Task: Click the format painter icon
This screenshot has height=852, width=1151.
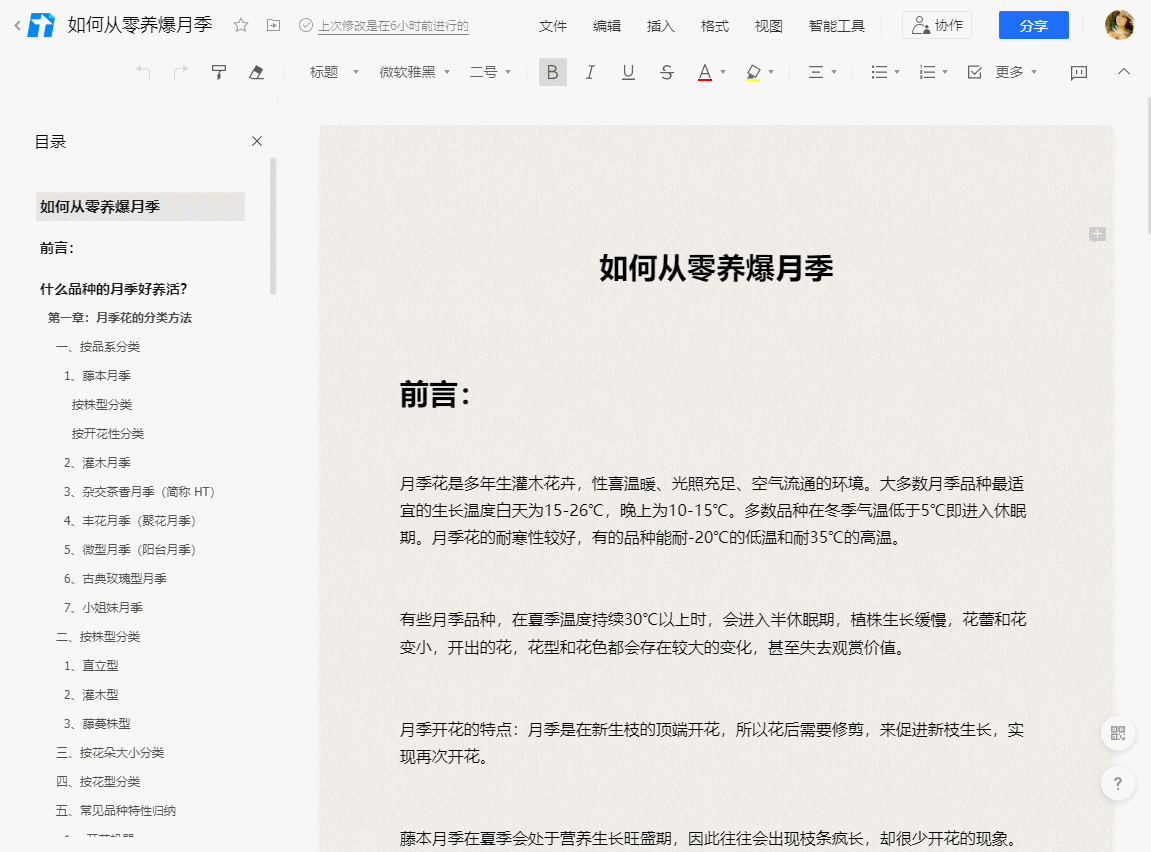Action: coord(219,72)
